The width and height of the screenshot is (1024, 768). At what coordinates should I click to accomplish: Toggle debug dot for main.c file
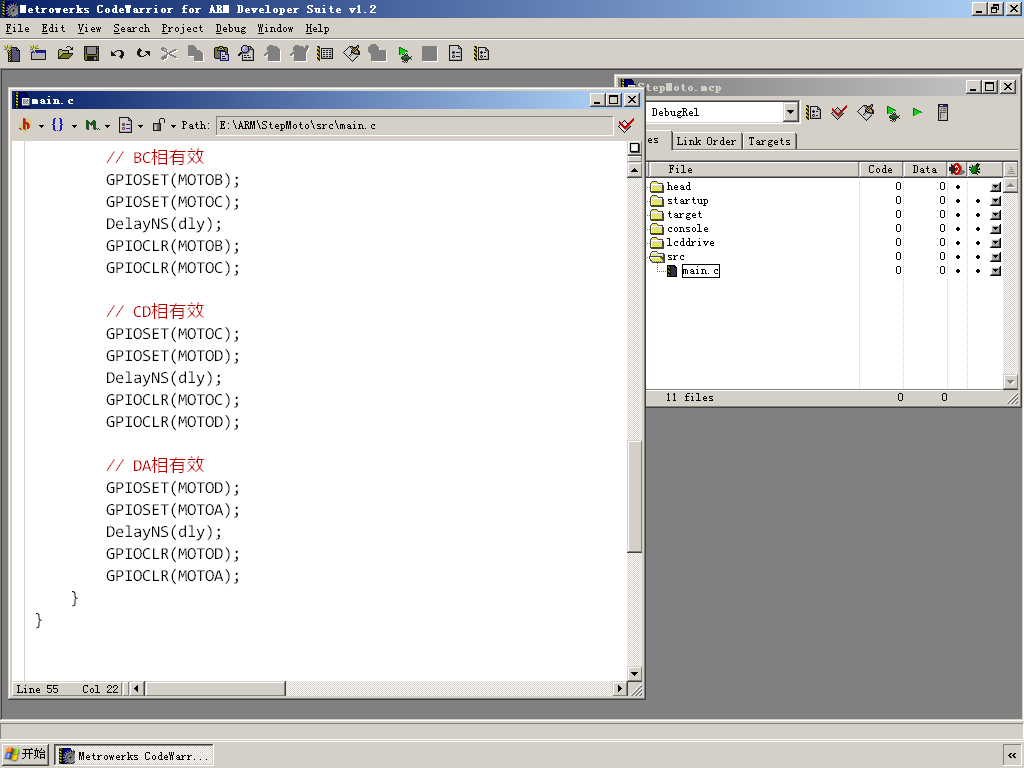pyautogui.click(x=978, y=270)
